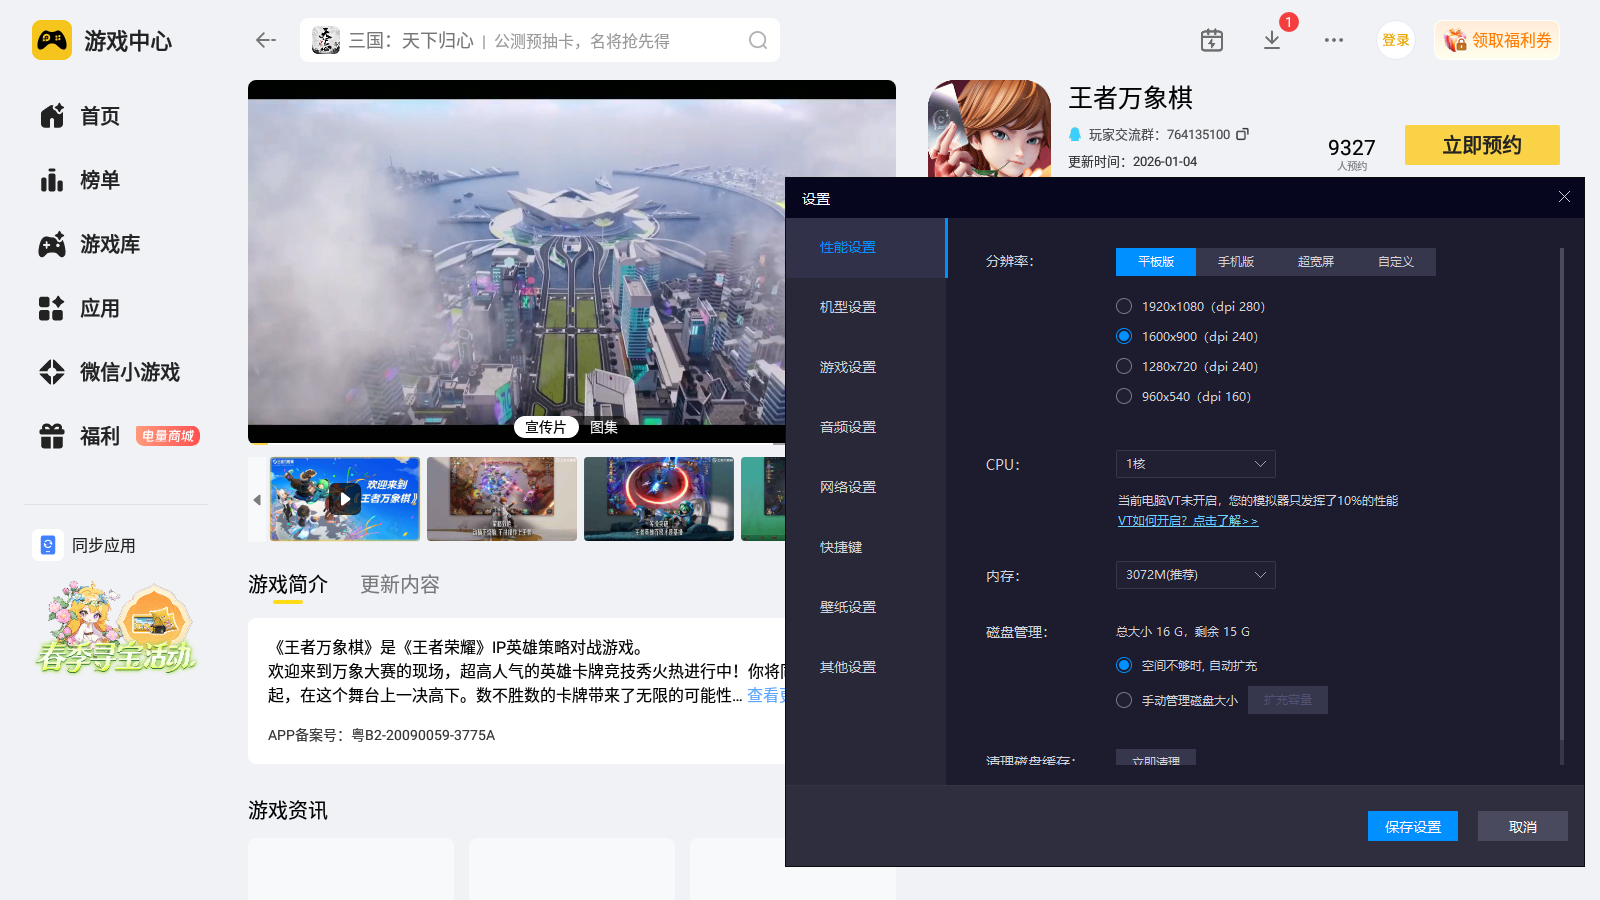Switch to 自定义 resolution tab
Viewport: 1600px width, 900px height.
click(x=1396, y=262)
